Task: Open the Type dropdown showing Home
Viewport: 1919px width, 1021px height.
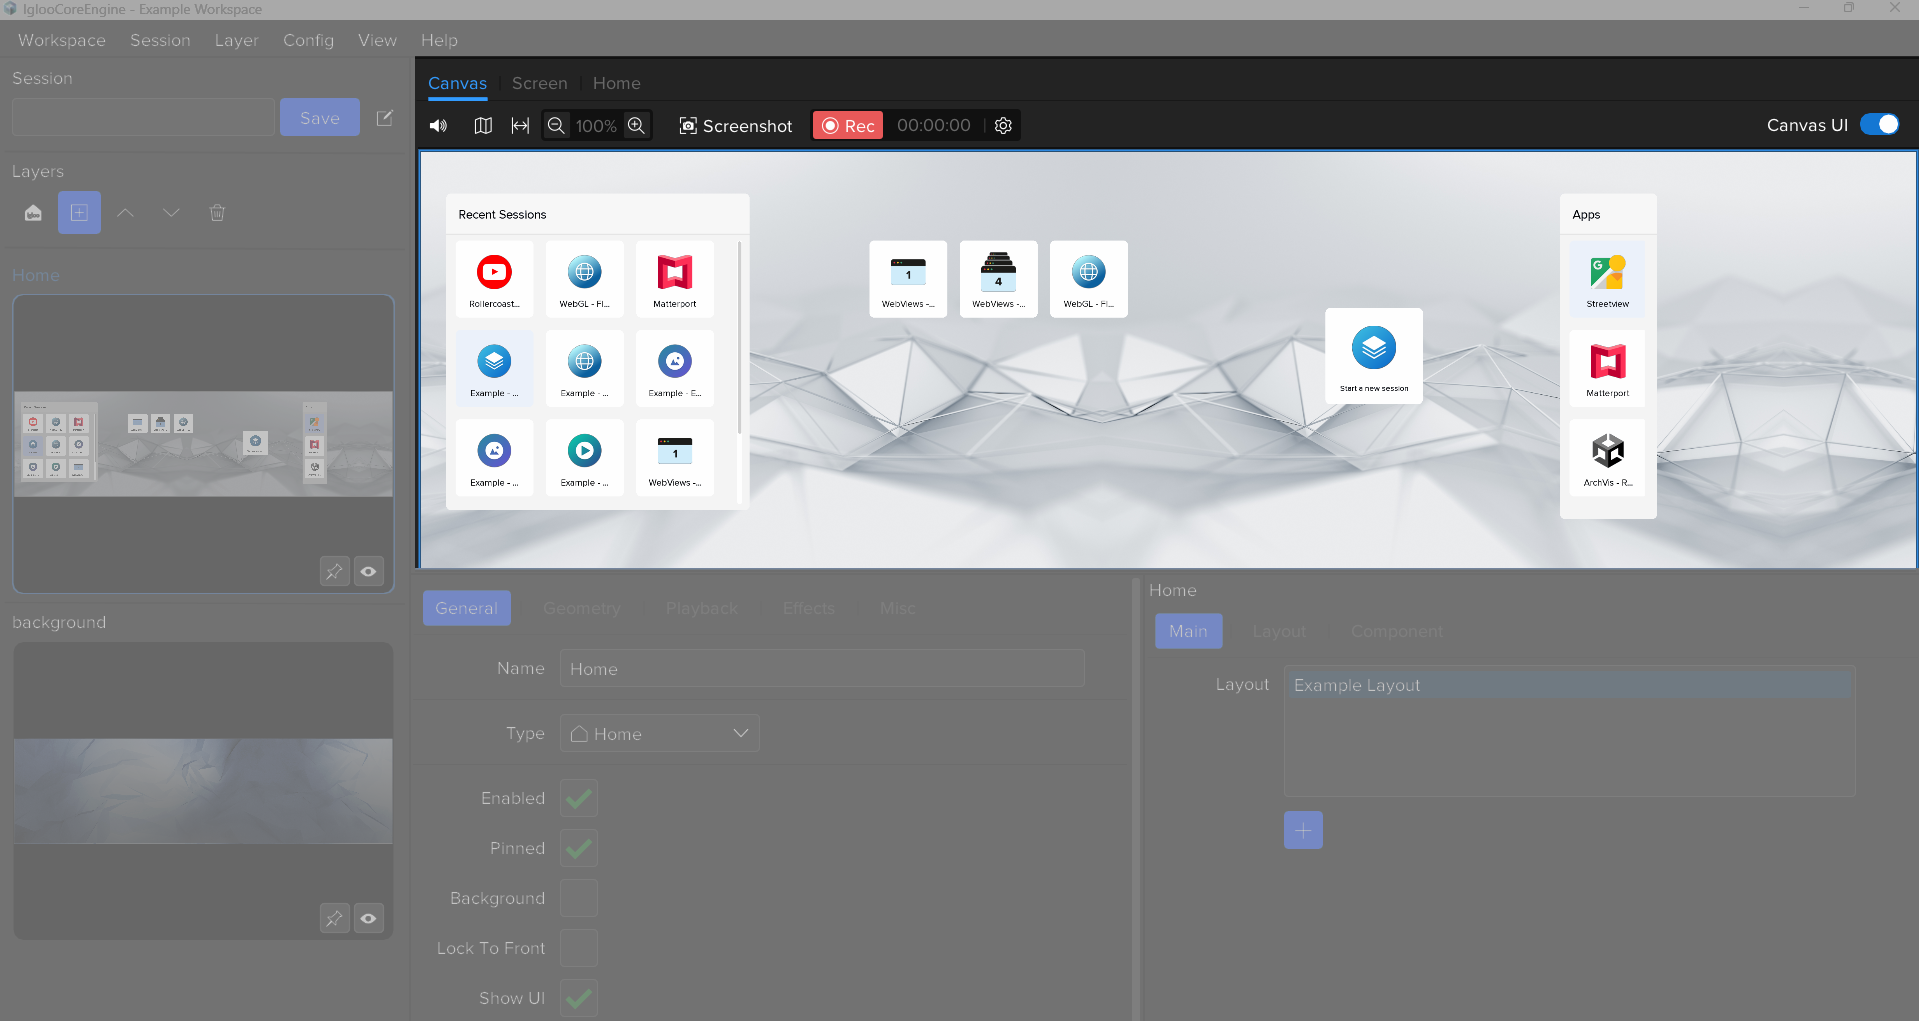Action: pos(660,733)
